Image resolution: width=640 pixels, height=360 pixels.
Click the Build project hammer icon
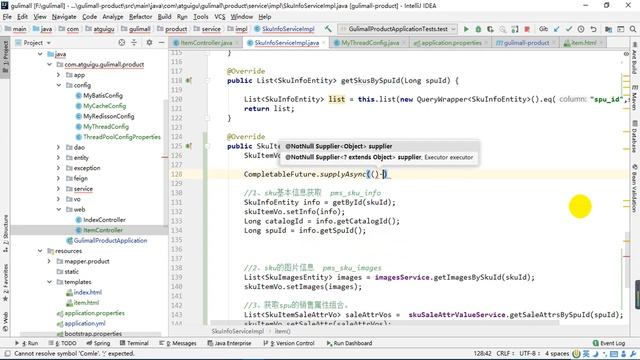(x=328, y=29)
